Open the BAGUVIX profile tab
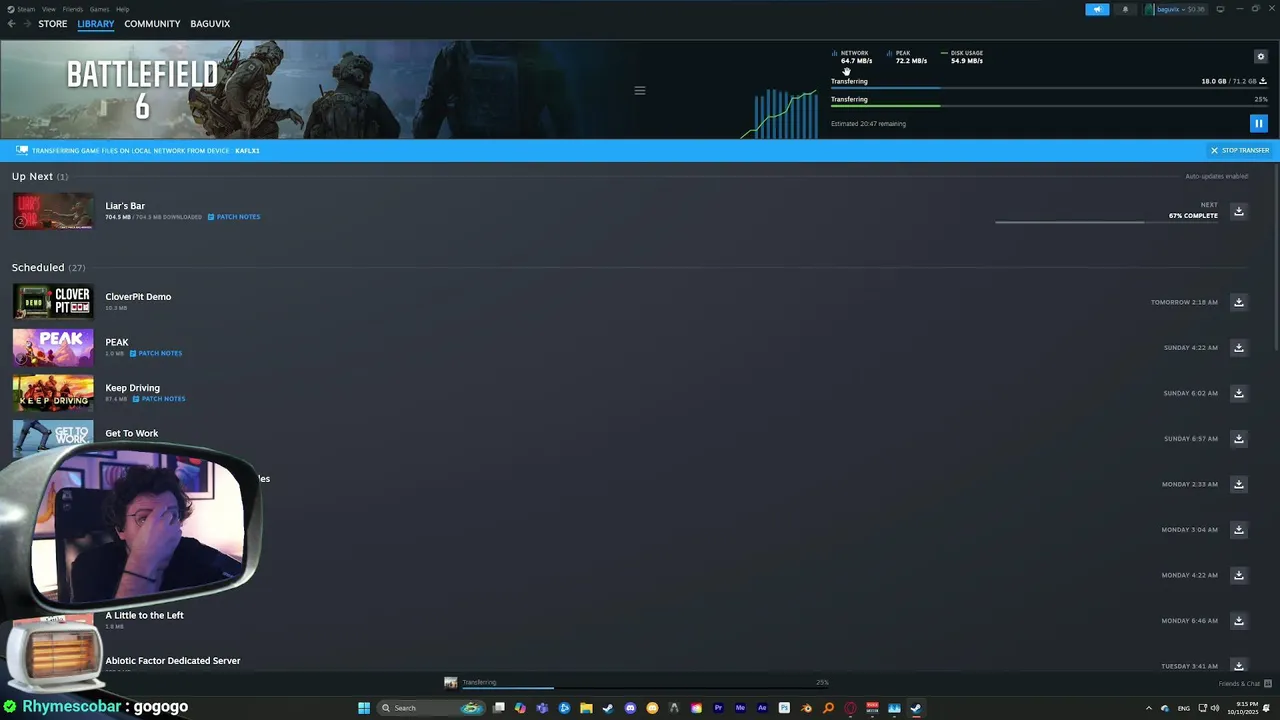The image size is (1280, 720). tap(210, 24)
